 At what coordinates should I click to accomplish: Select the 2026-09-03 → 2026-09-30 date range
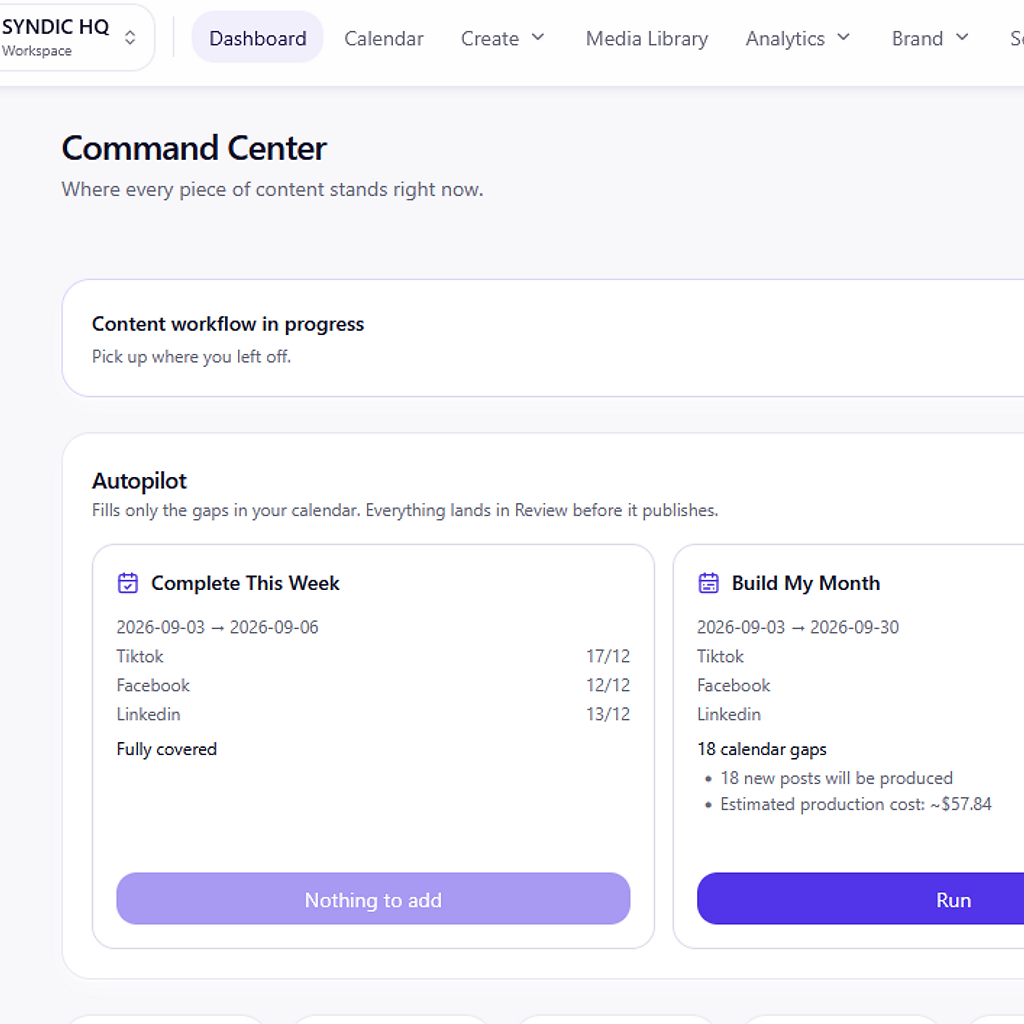coord(798,627)
